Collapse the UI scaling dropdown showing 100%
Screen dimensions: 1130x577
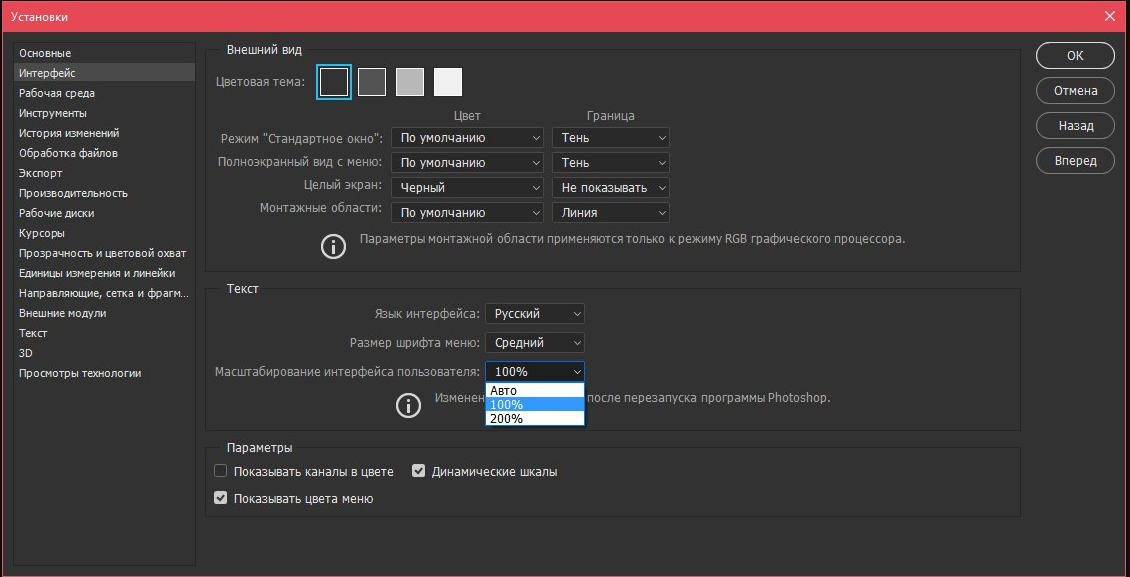[535, 372]
